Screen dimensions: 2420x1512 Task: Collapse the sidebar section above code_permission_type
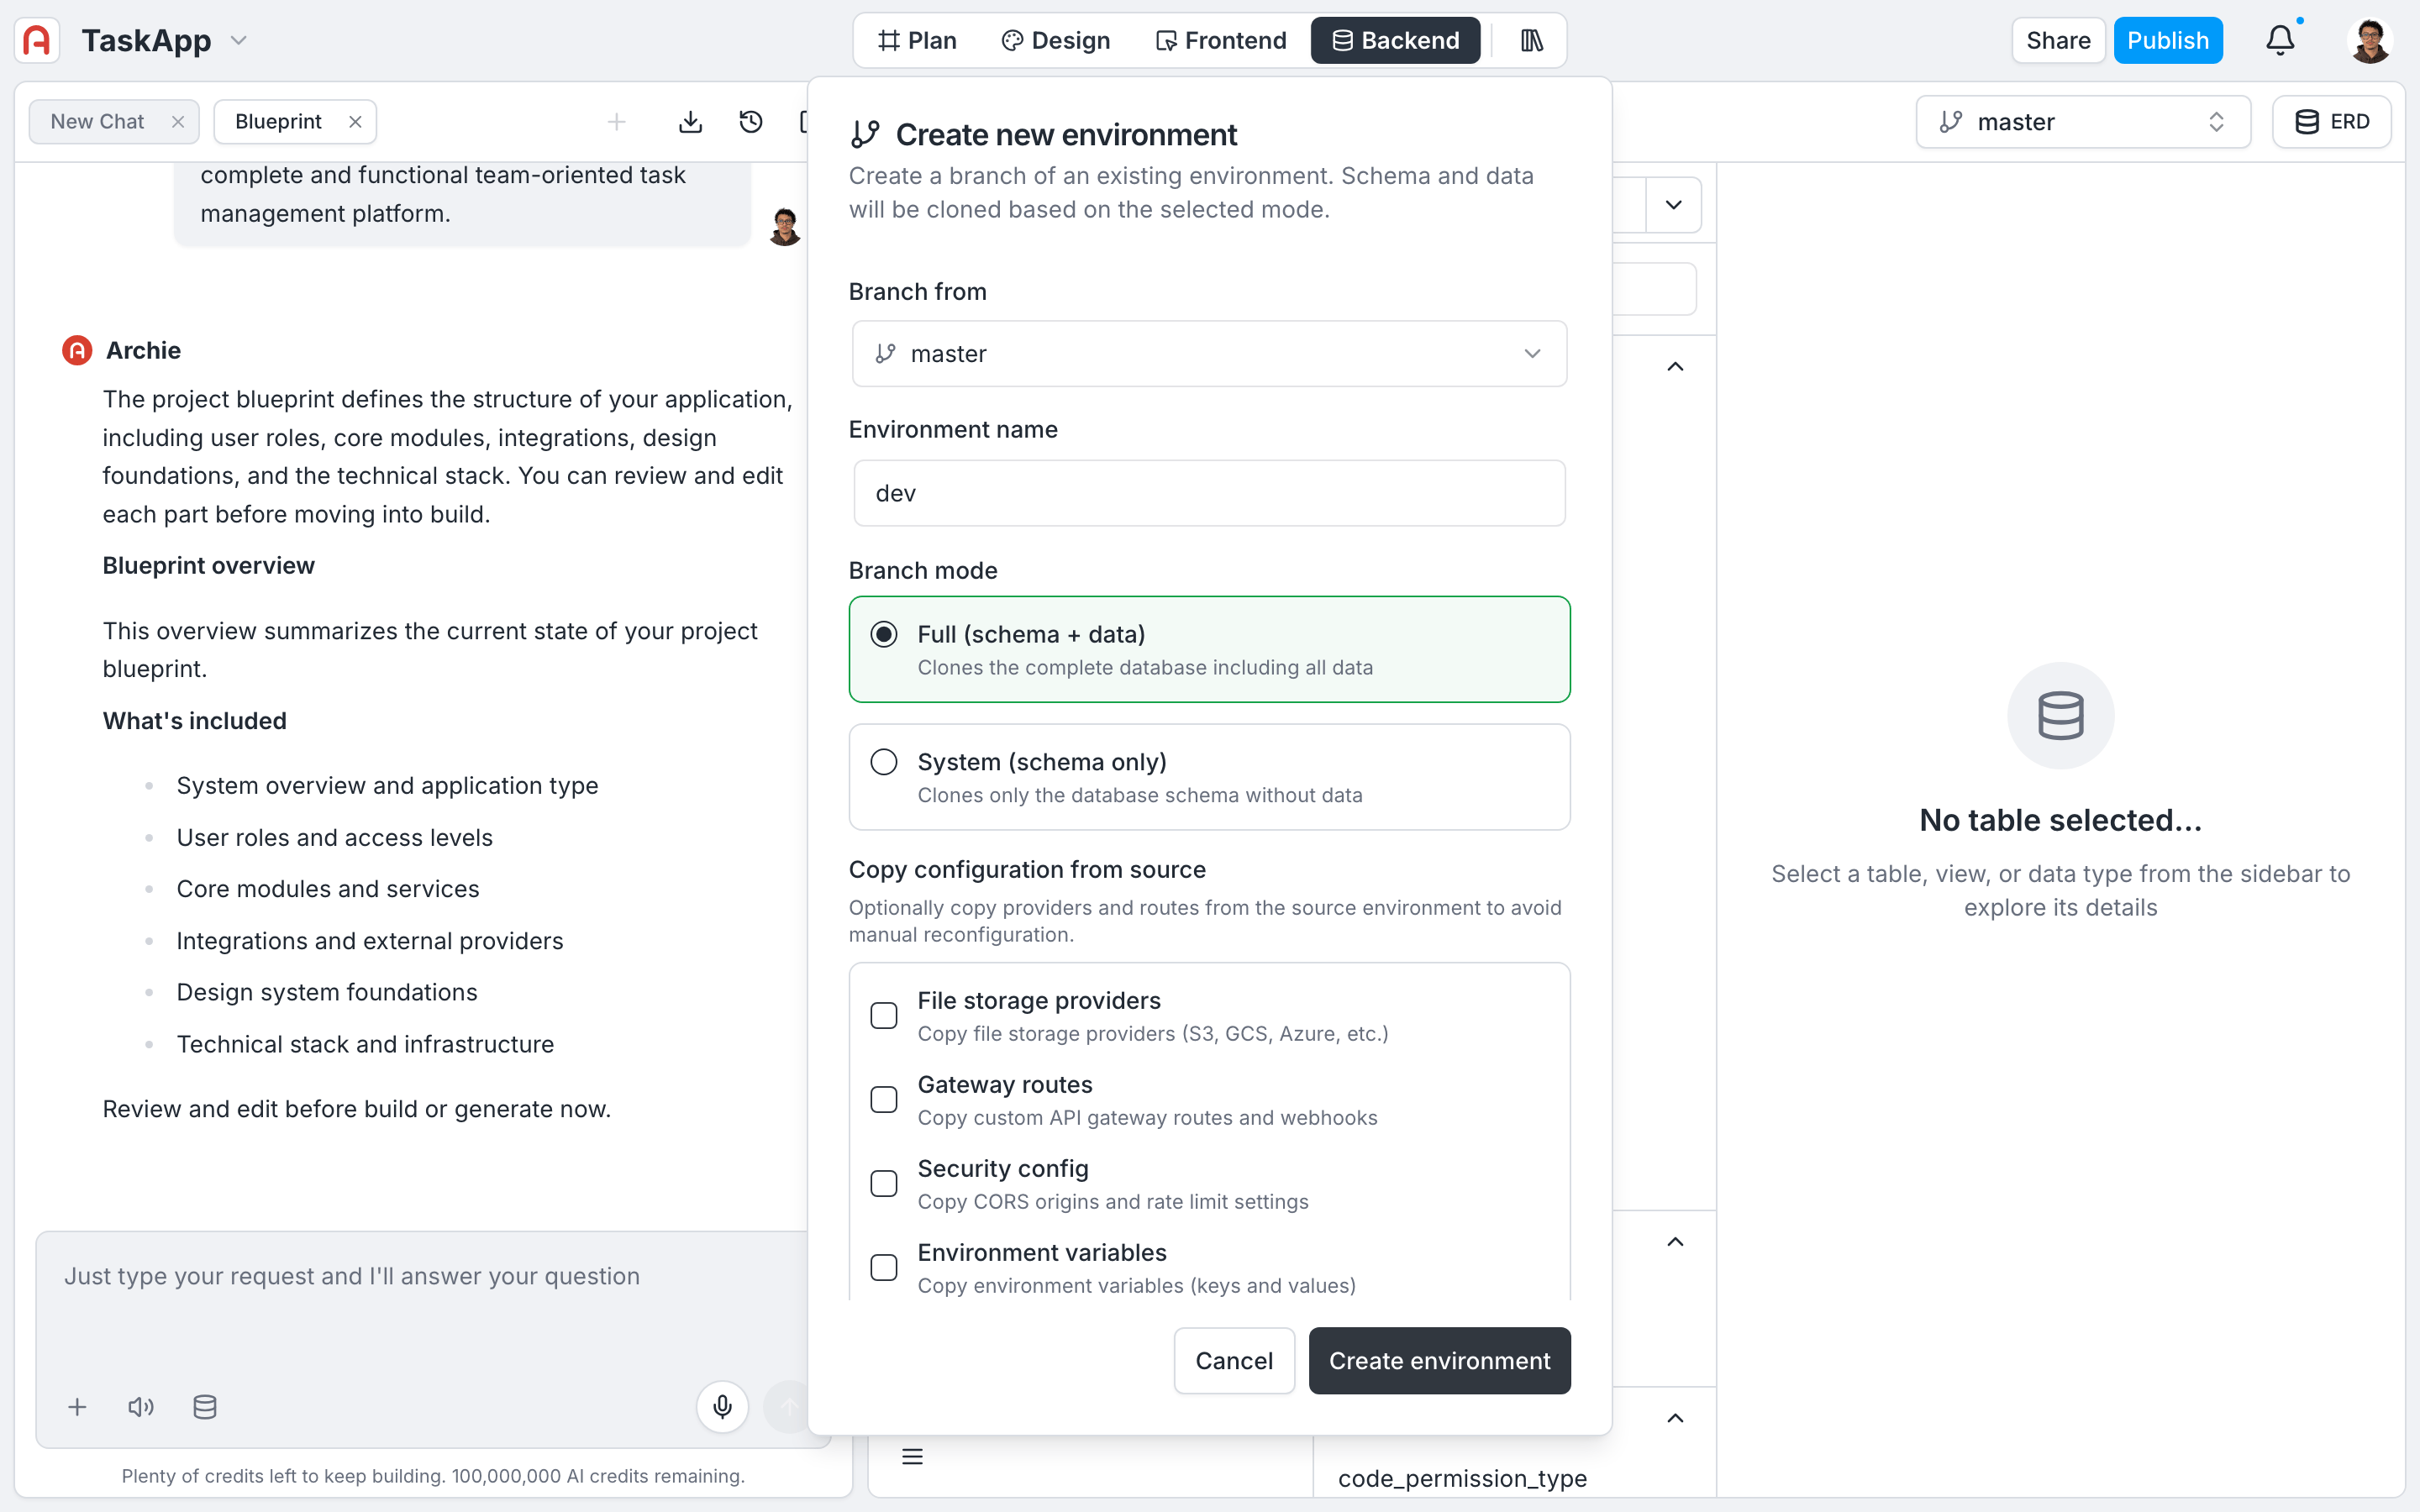(x=1675, y=1418)
